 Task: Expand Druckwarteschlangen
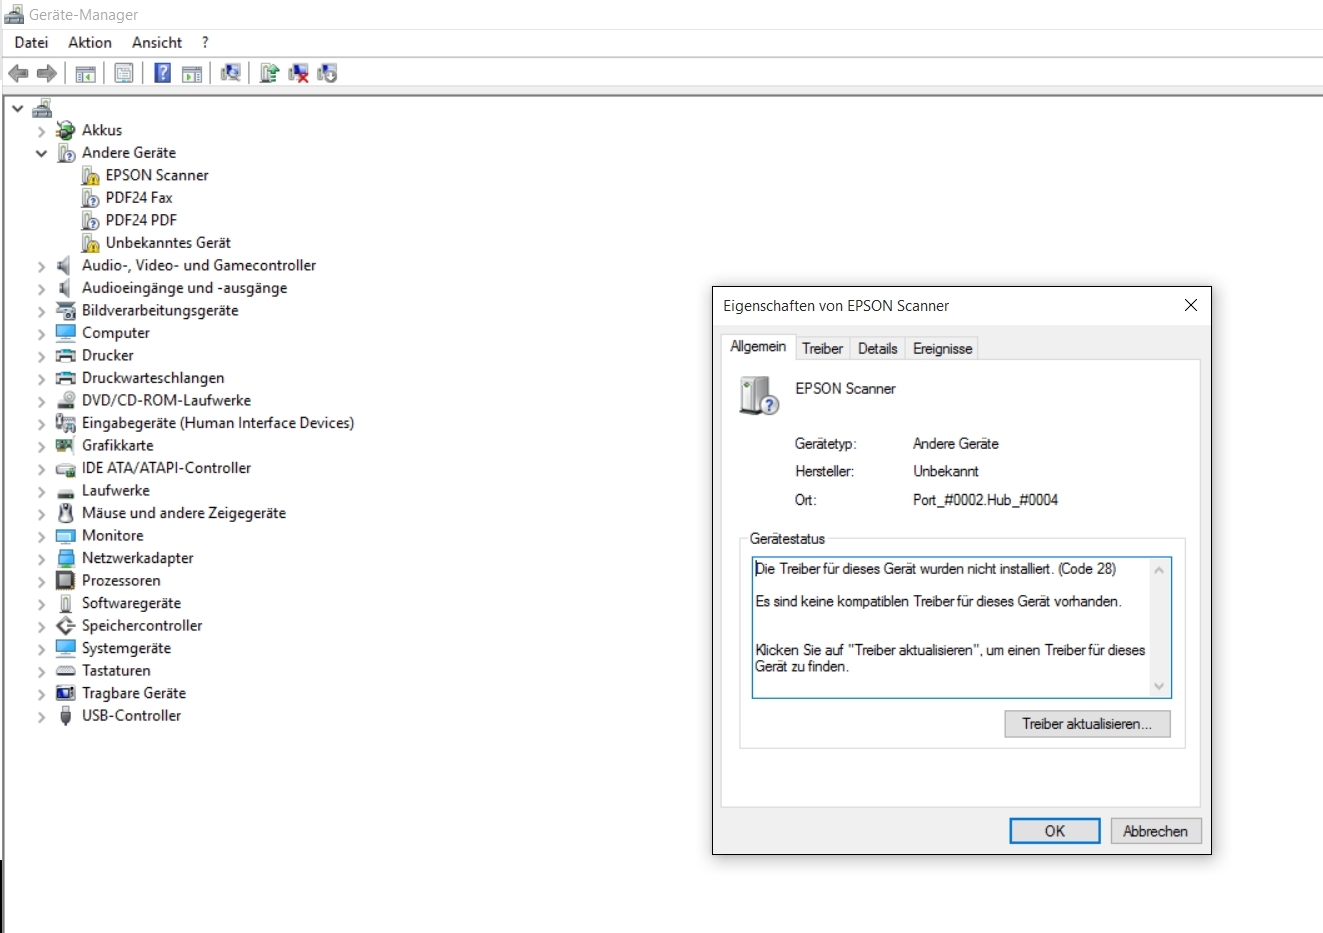coord(41,378)
